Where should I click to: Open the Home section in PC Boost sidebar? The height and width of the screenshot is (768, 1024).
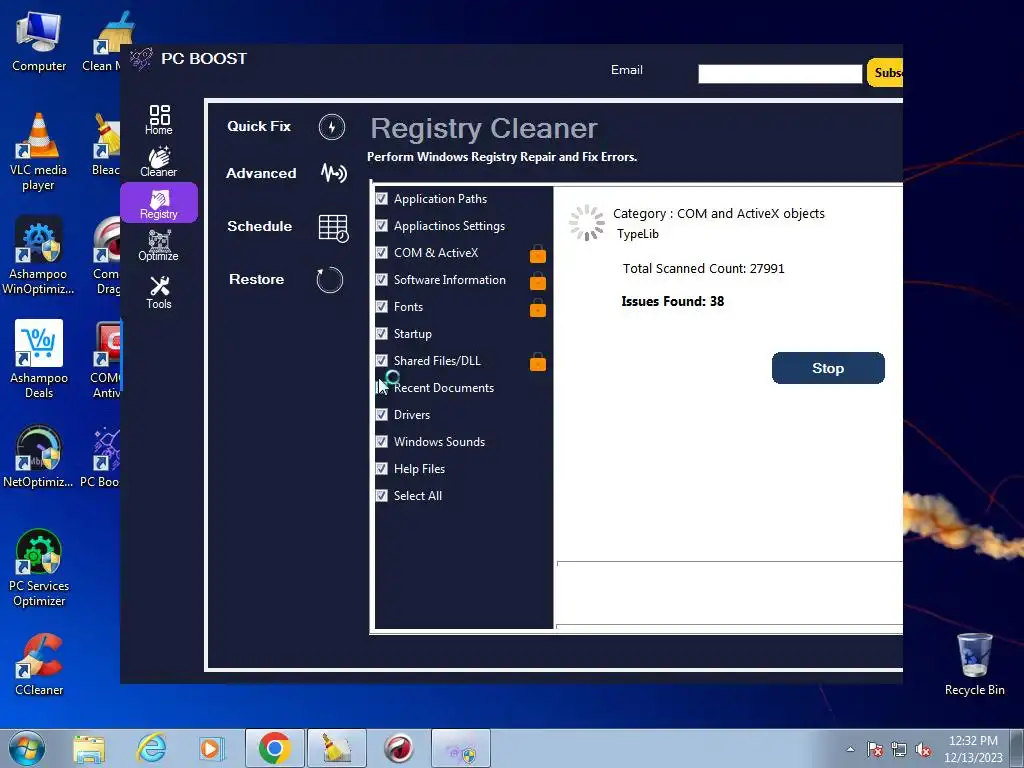point(159,120)
